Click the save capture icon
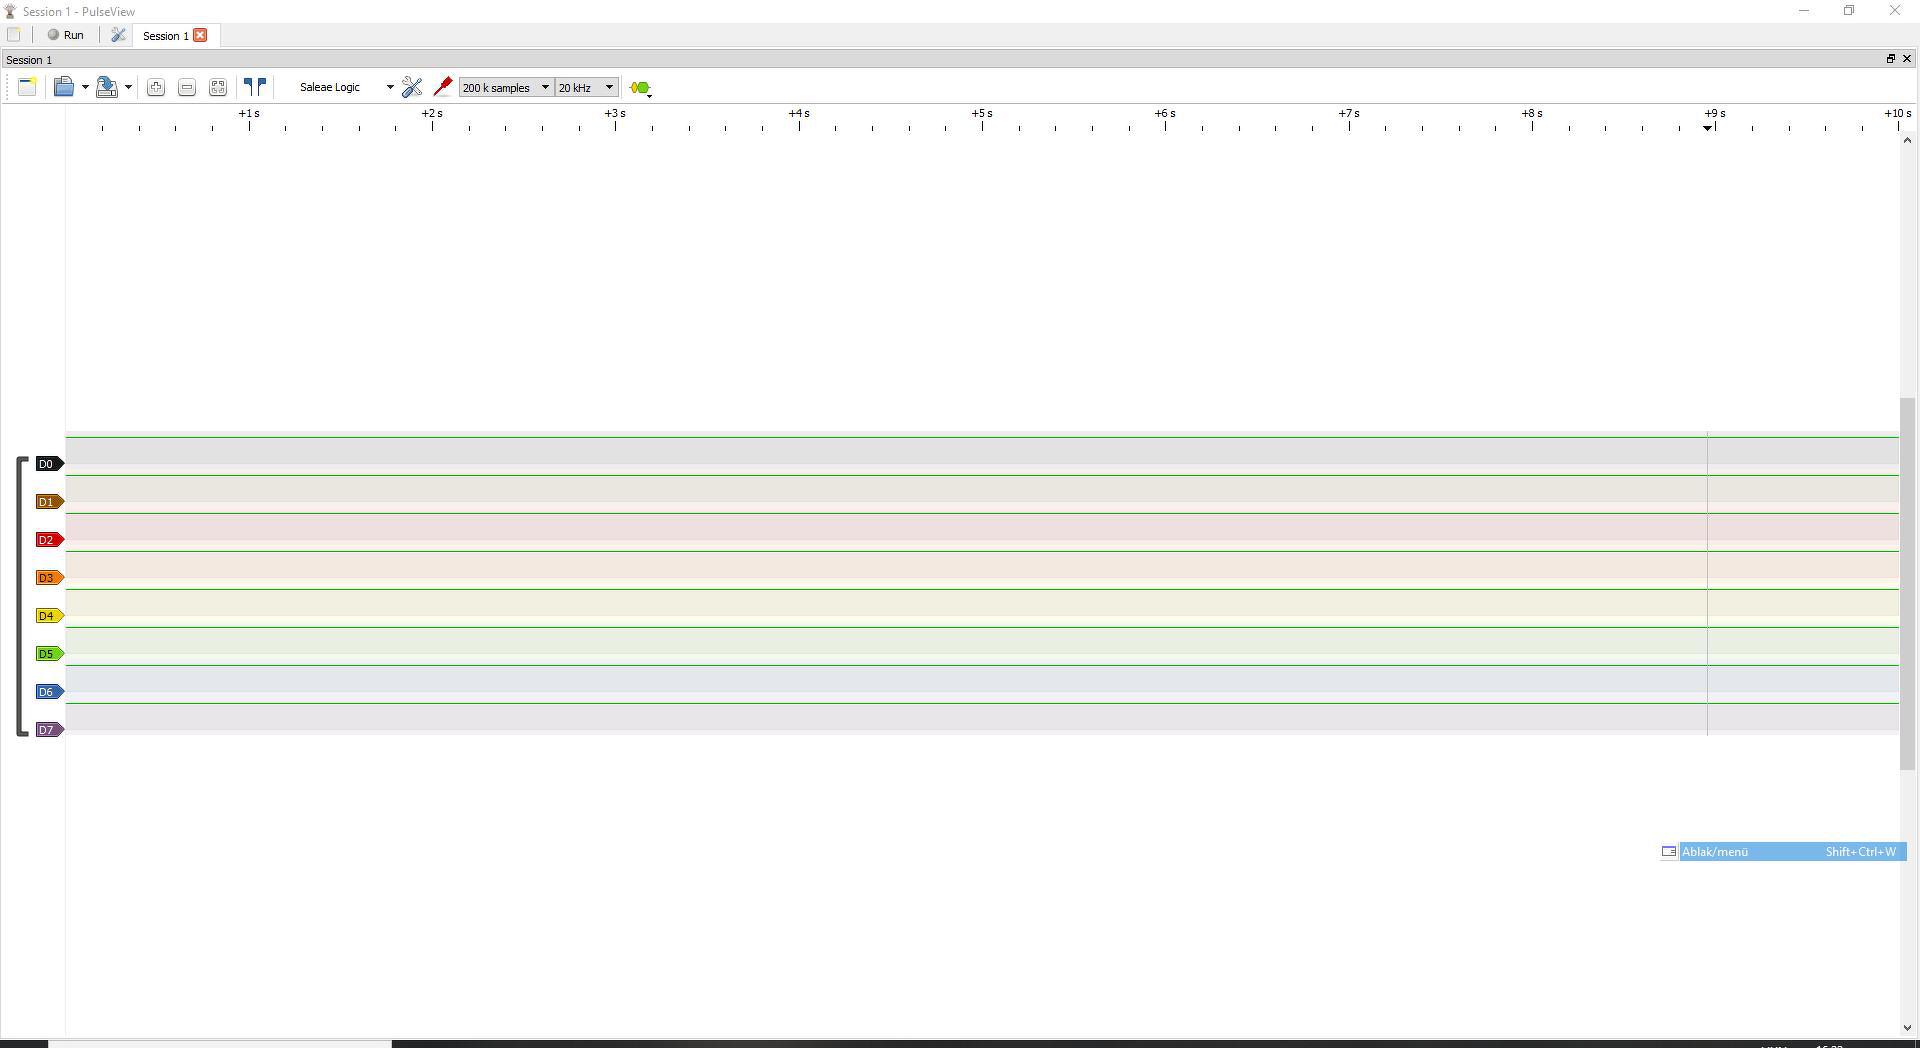The height and width of the screenshot is (1048, 1920). click(107, 87)
